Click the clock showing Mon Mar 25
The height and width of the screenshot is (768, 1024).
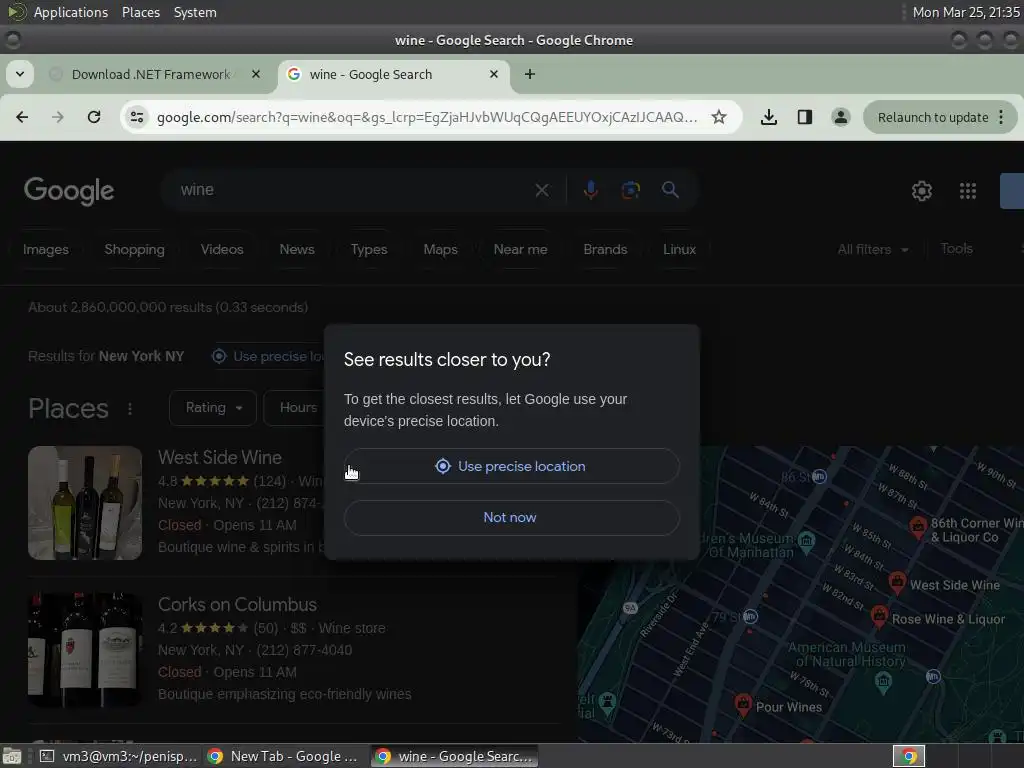(x=966, y=12)
